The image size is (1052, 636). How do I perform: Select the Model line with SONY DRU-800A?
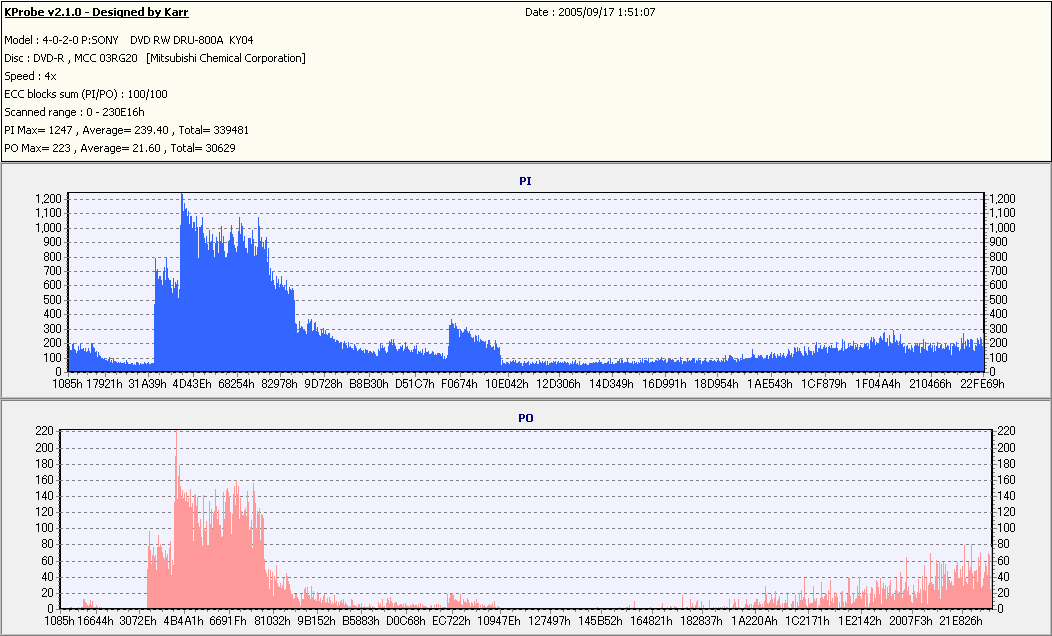[129, 40]
